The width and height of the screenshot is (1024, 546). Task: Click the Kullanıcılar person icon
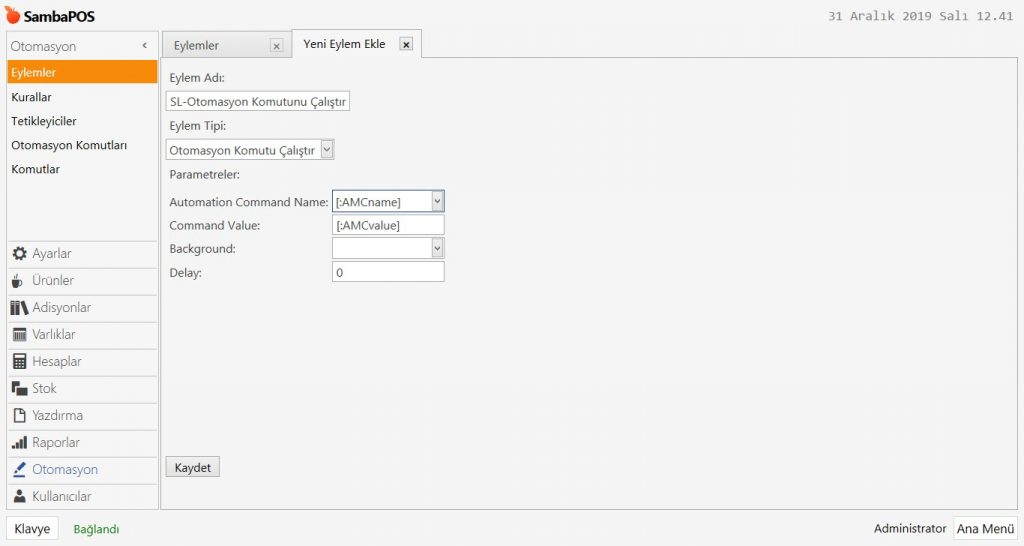pyautogui.click(x=19, y=497)
